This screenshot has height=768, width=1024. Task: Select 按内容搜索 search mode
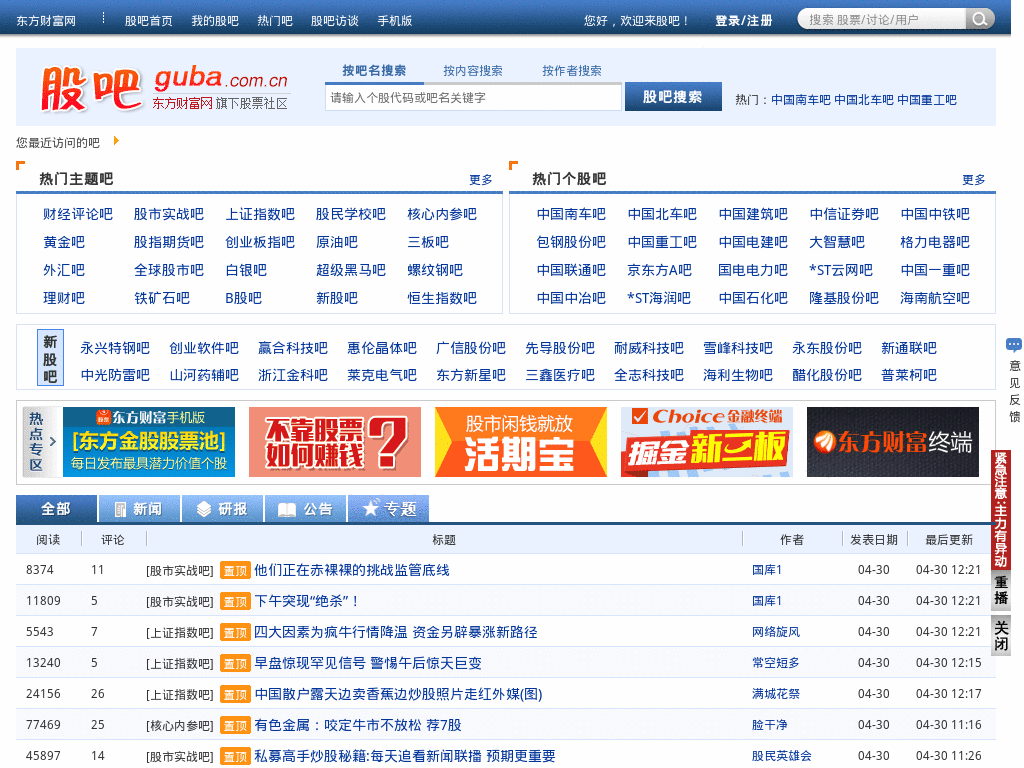click(x=473, y=71)
